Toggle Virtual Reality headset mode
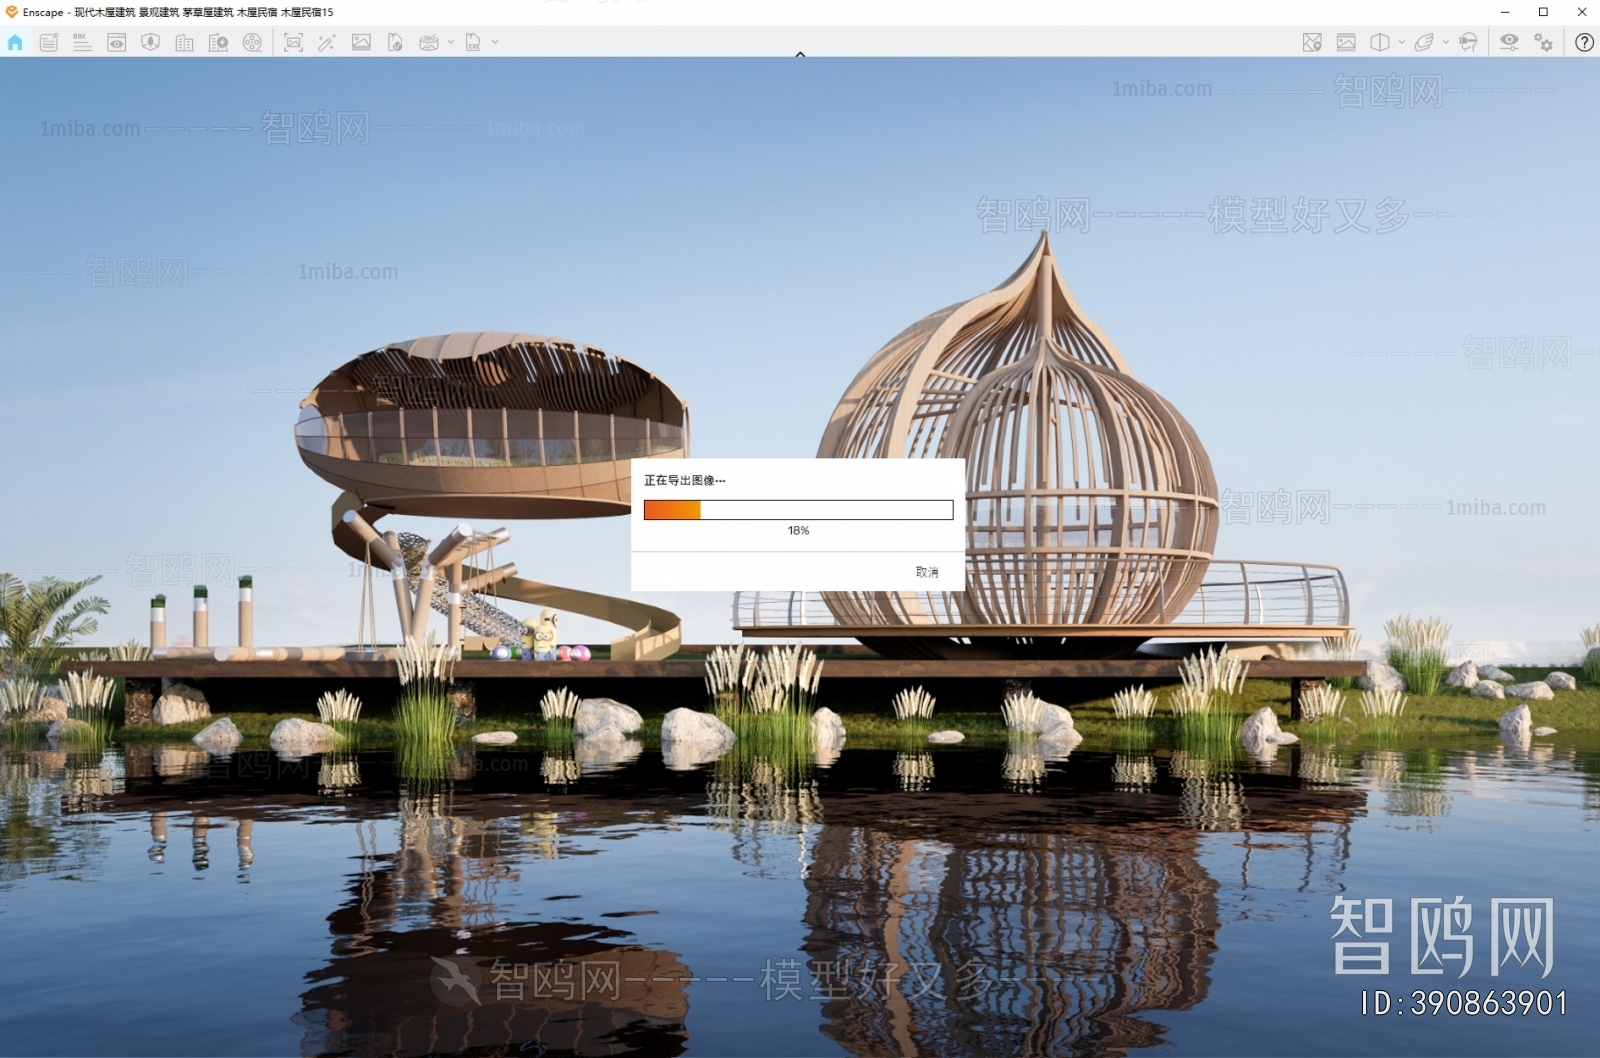 (x=1468, y=42)
